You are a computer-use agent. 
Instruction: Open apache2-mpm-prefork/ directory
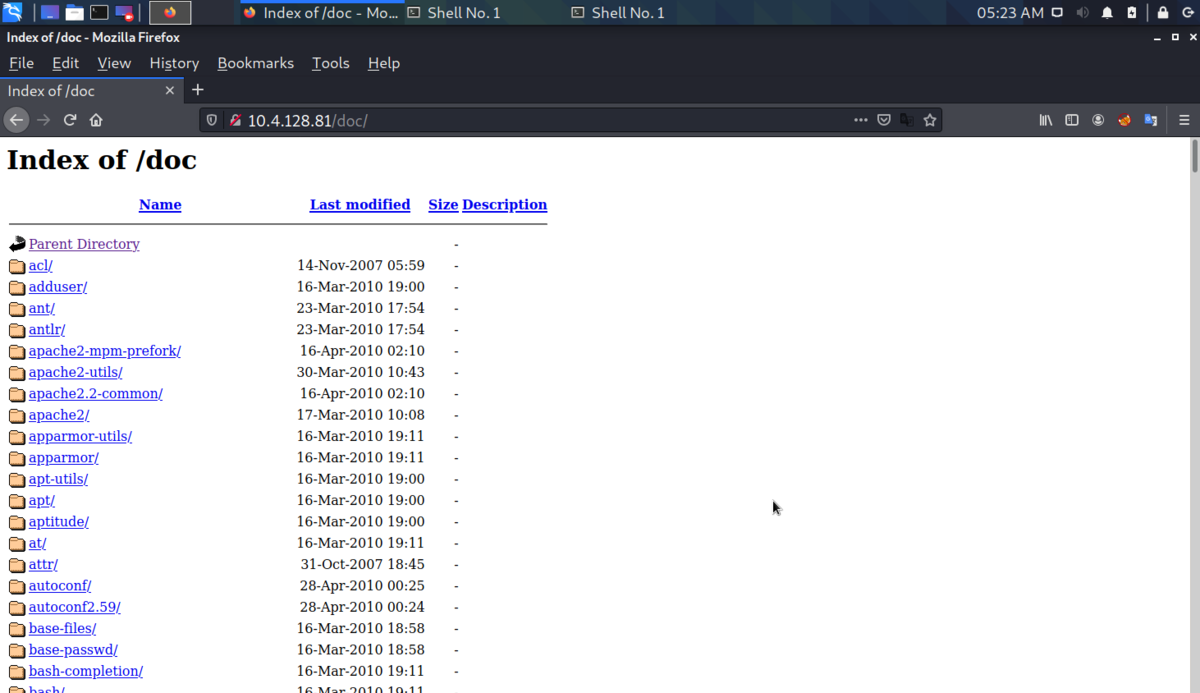tap(105, 351)
